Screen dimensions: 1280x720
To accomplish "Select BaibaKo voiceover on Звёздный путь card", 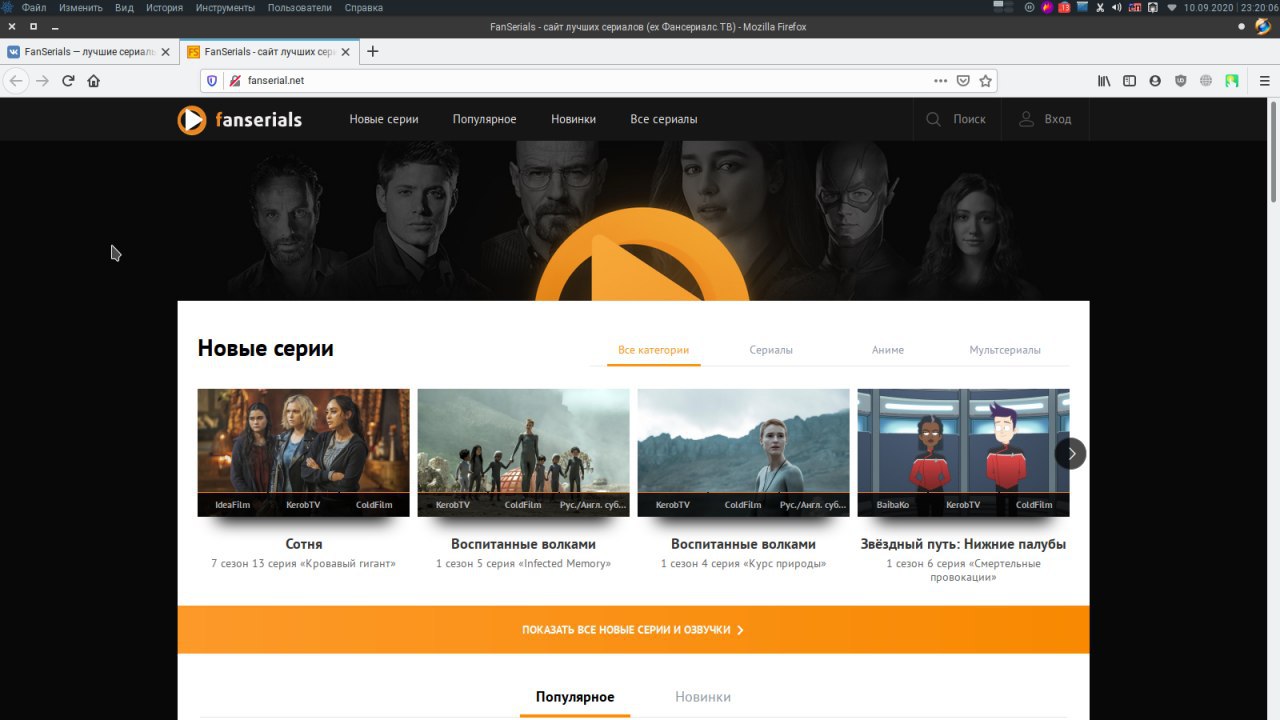I will (893, 505).
